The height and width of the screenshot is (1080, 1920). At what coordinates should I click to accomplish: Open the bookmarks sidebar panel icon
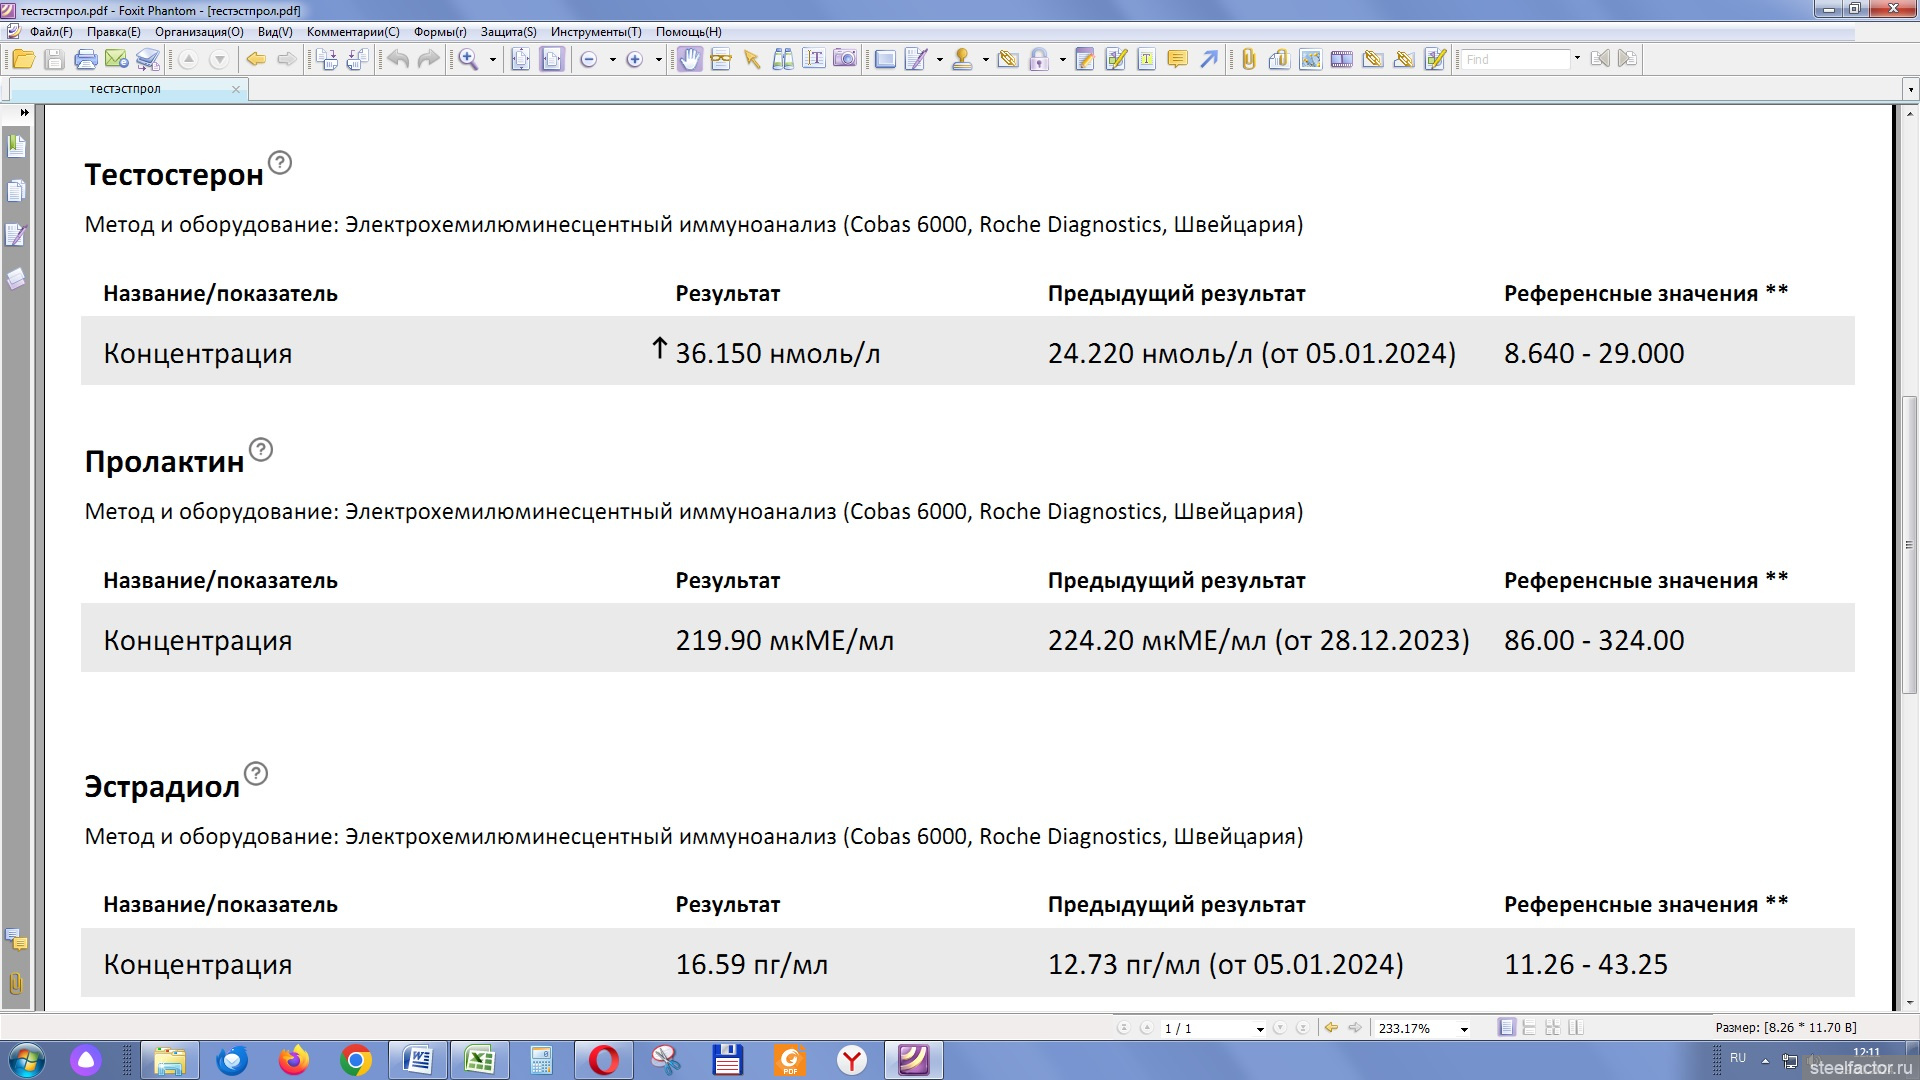point(16,146)
